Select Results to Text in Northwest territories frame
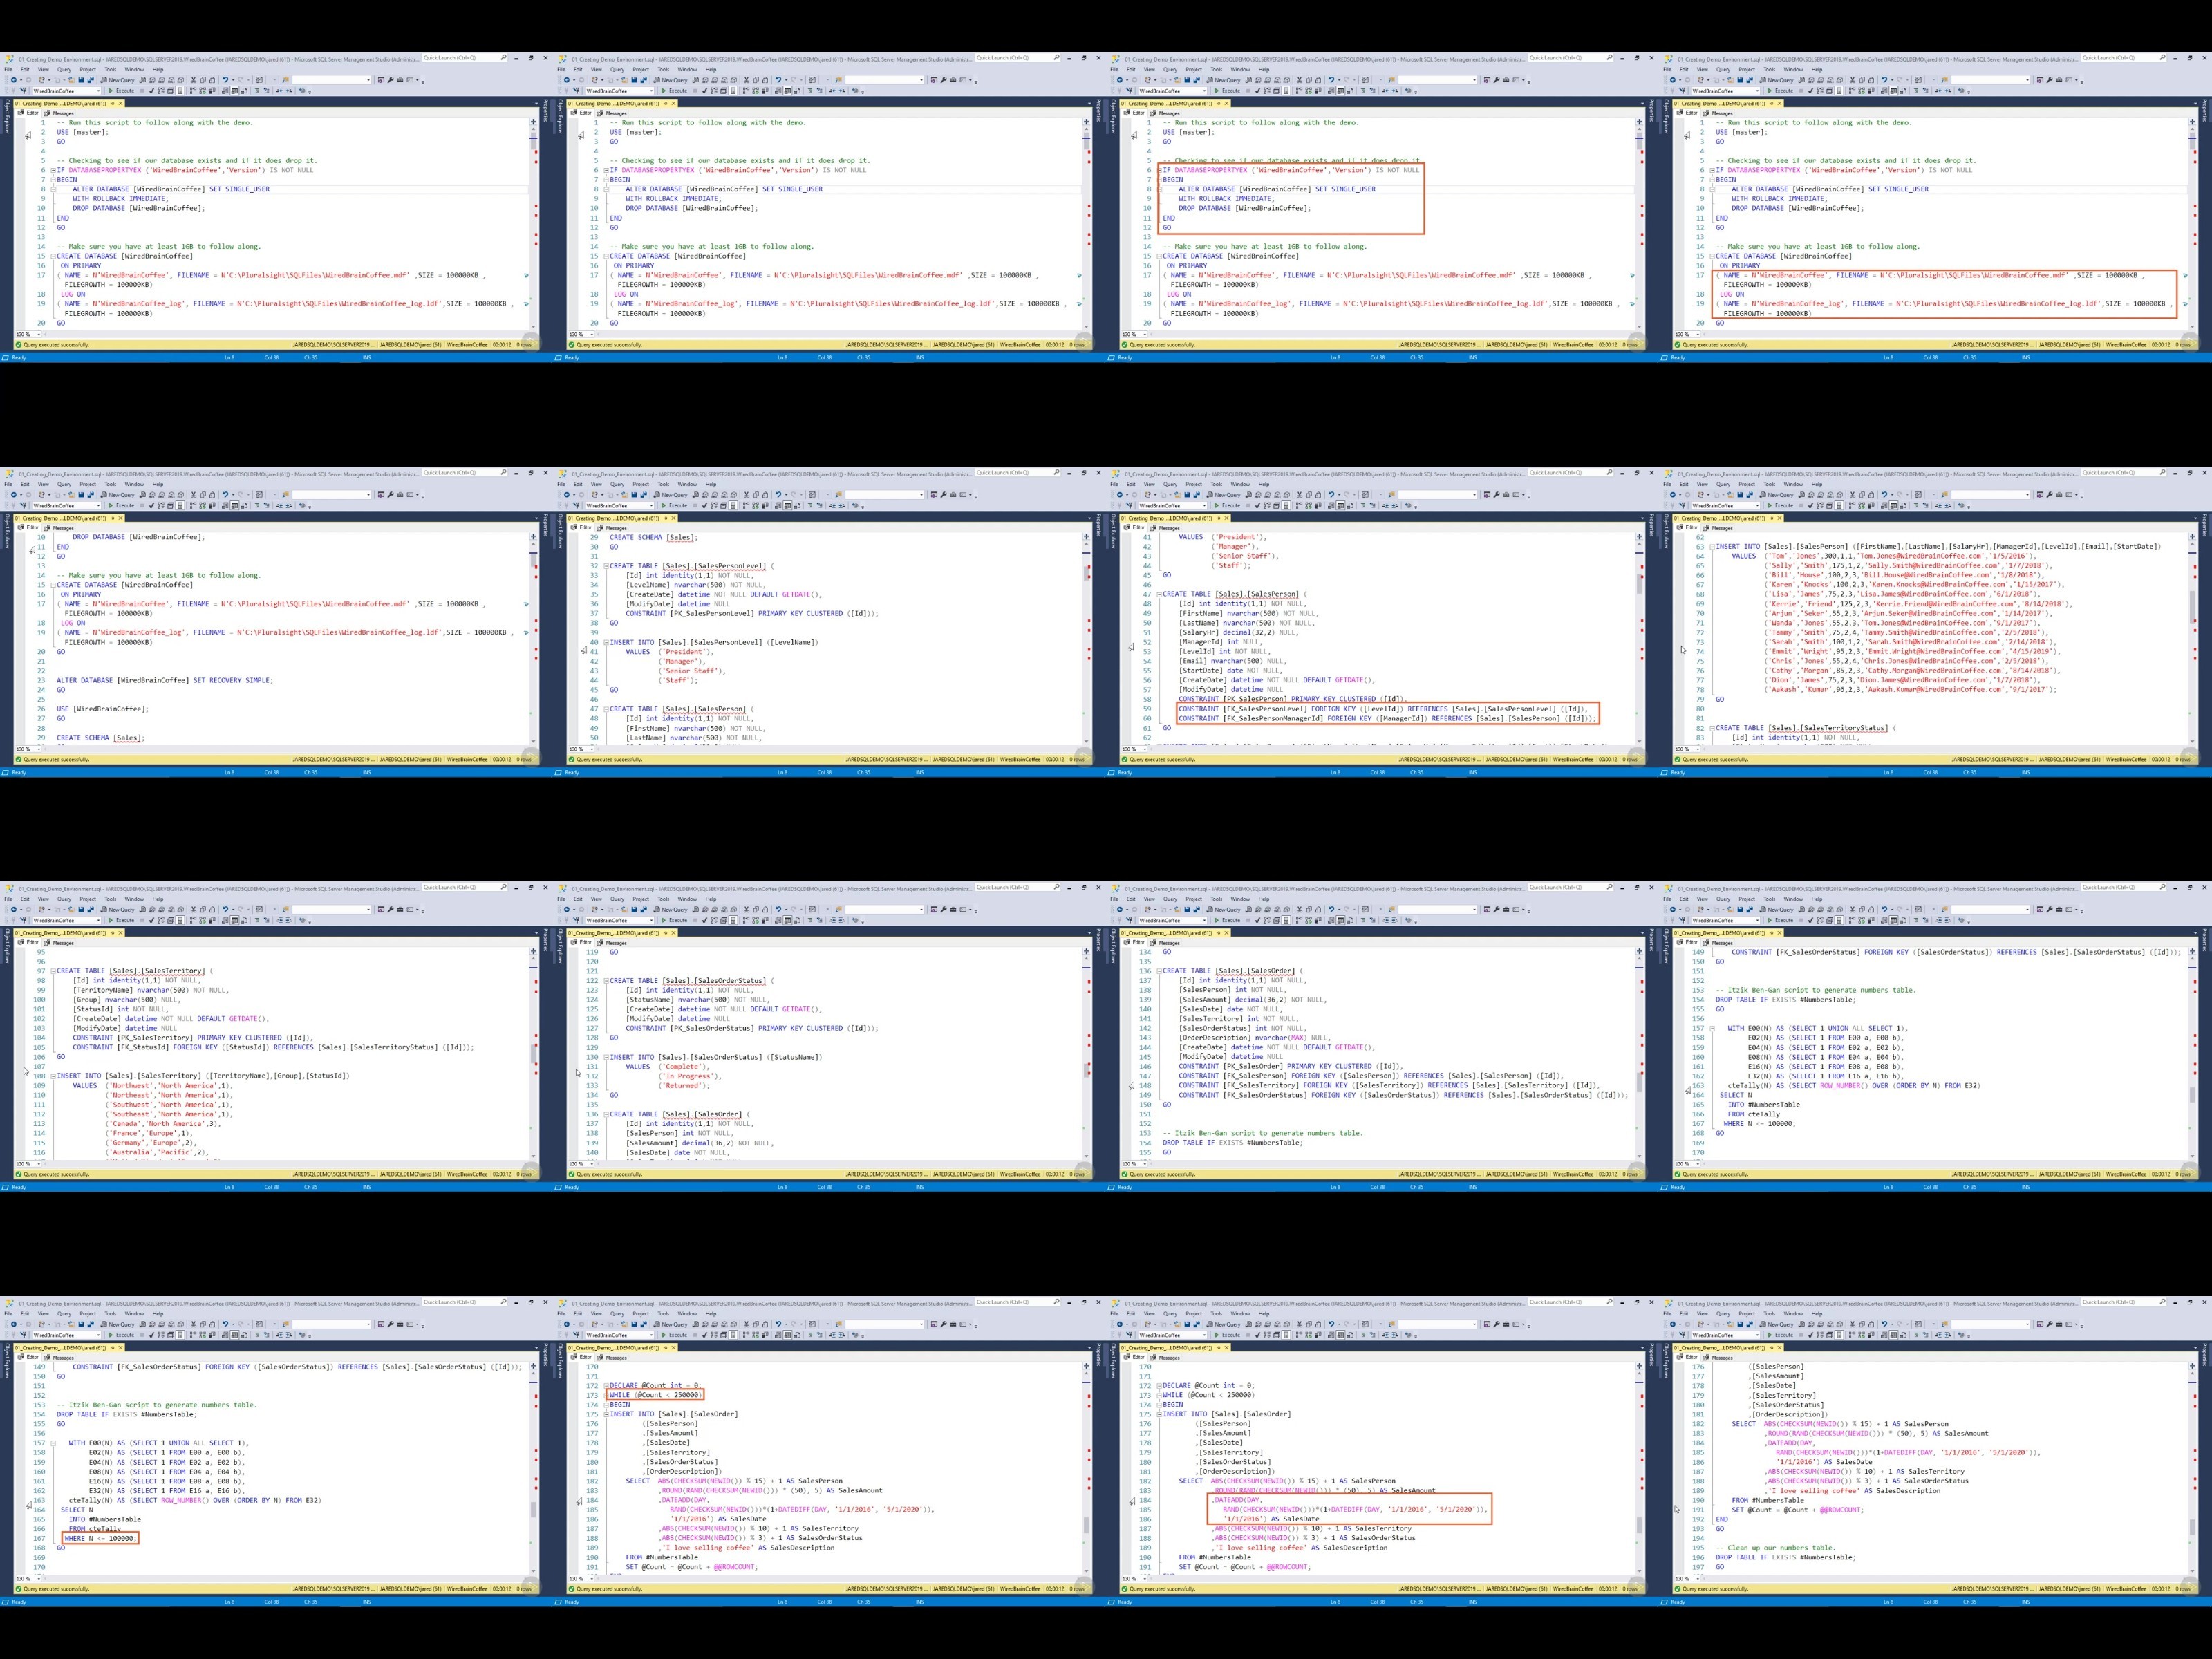The image size is (2212, 1659). click(x=225, y=921)
